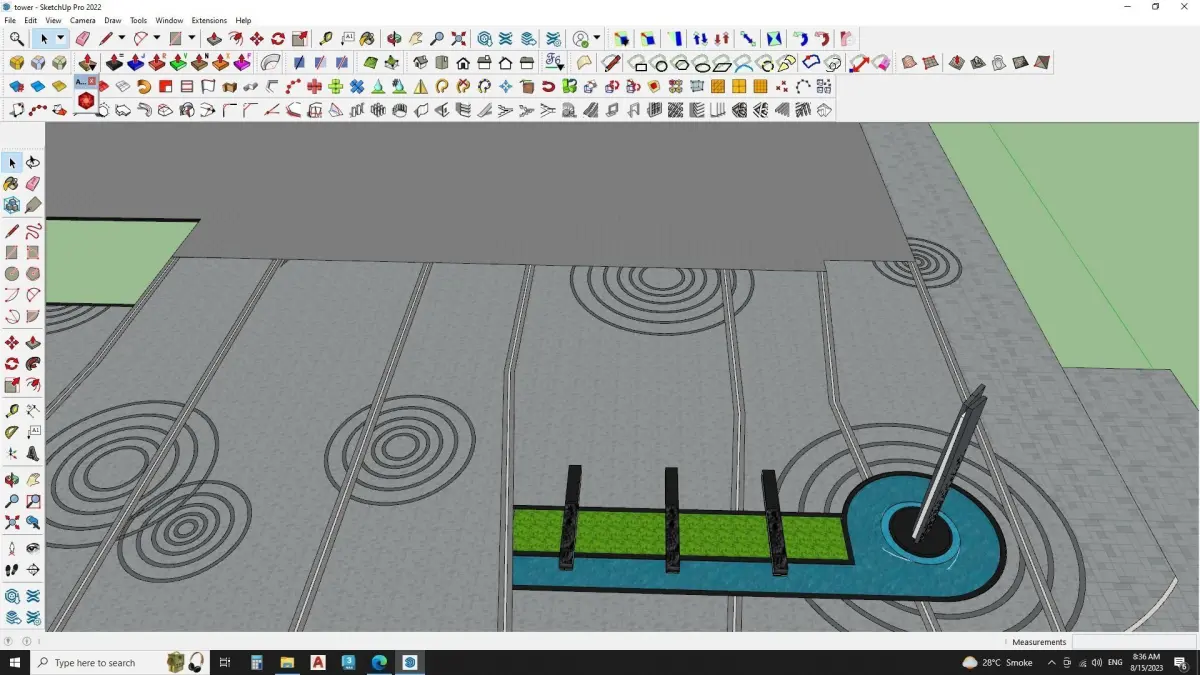
Task: Choose the Freehand drawing tool
Action: (33, 231)
